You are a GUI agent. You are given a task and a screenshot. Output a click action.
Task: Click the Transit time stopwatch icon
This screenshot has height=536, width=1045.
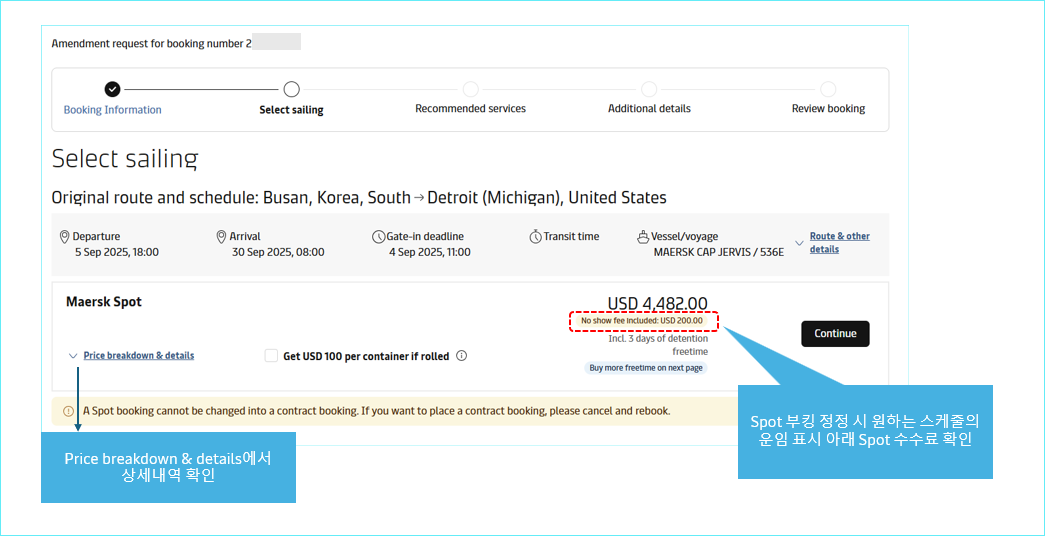click(x=535, y=237)
